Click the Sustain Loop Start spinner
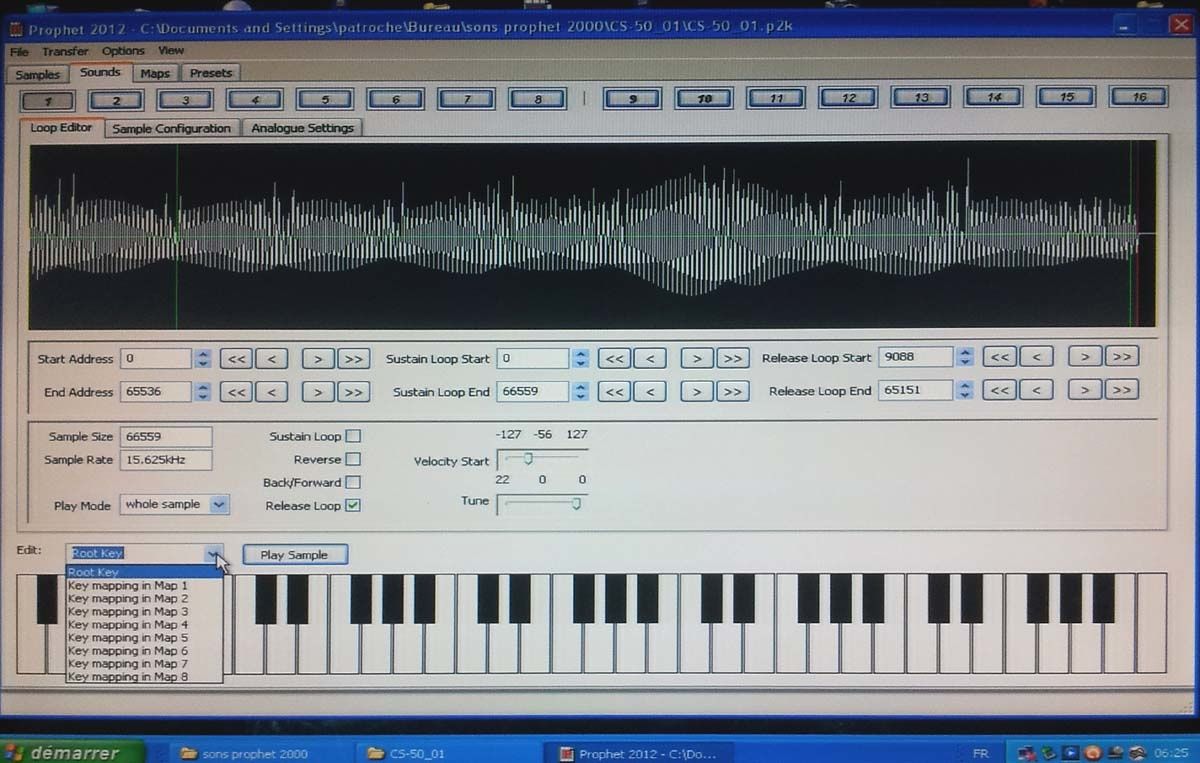The height and width of the screenshot is (763, 1200). coord(581,358)
